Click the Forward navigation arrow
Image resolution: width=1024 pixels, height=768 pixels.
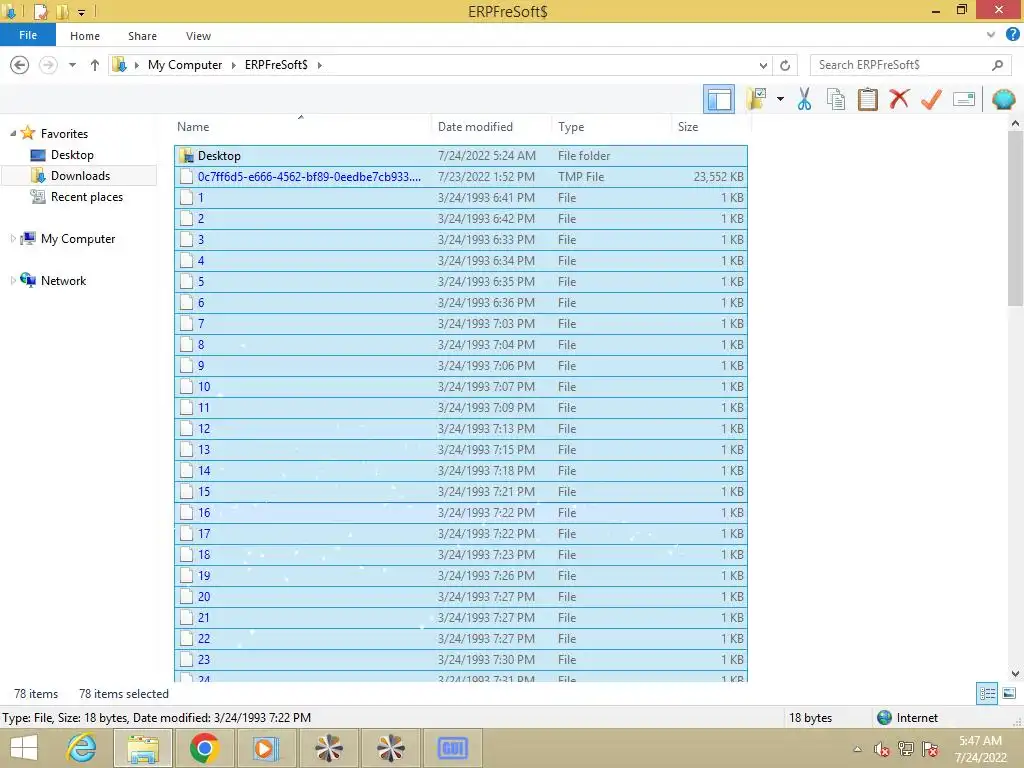pyautogui.click(x=48, y=65)
